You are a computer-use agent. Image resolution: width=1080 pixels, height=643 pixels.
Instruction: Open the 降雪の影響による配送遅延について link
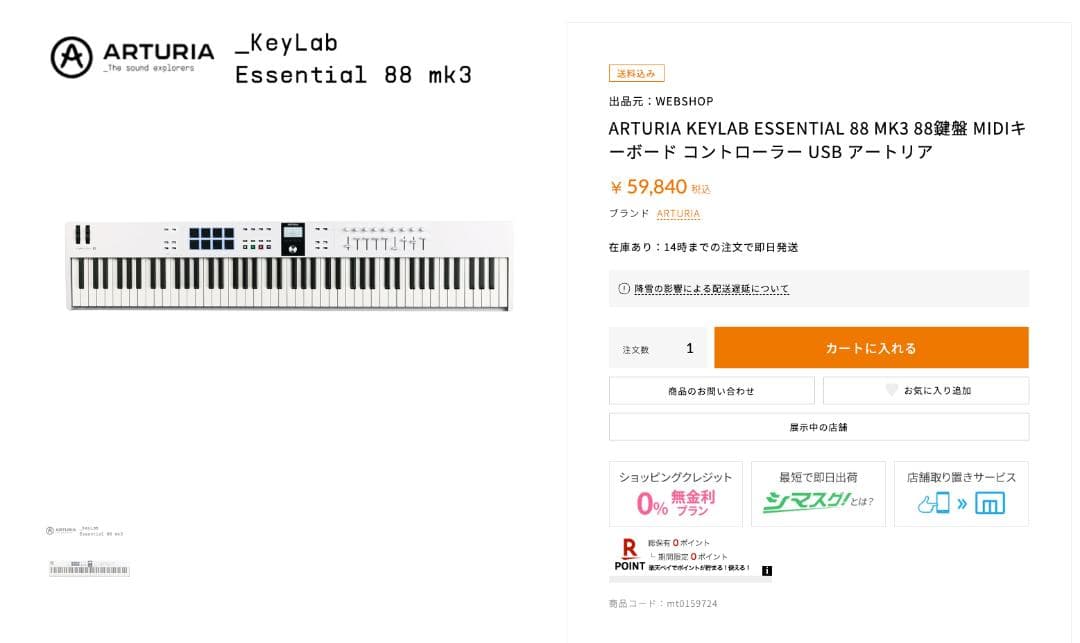click(x=712, y=289)
